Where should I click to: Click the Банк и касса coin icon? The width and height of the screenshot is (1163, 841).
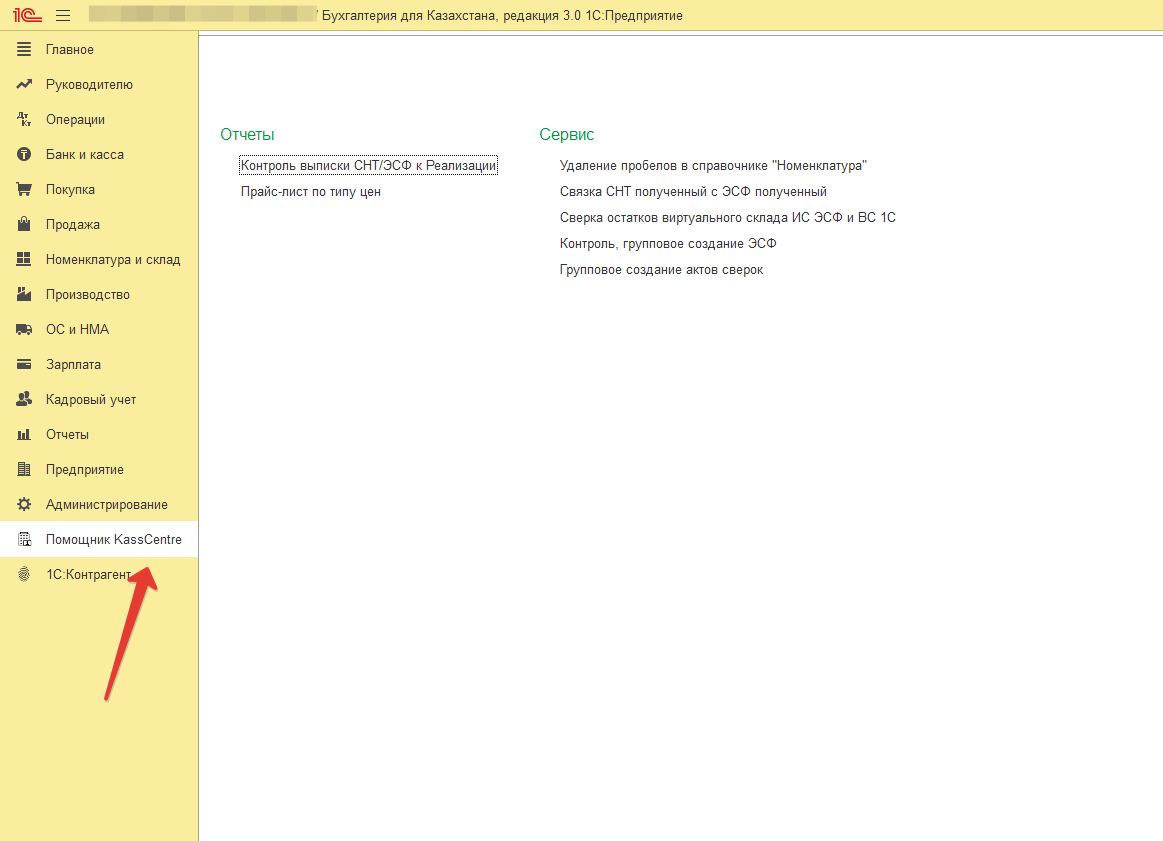pyautogui.click(x=25, y=155)
